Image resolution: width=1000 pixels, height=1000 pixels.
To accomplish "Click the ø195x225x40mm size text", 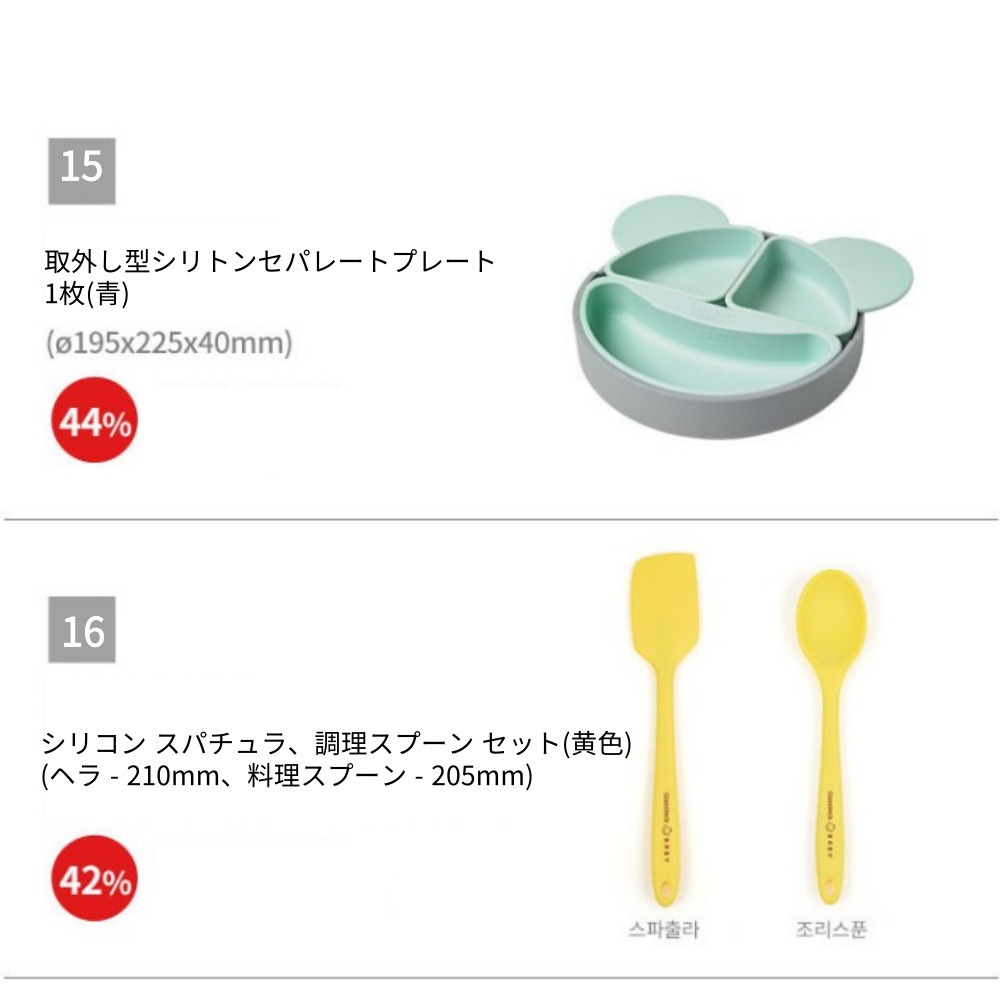I will click(169, 344).
